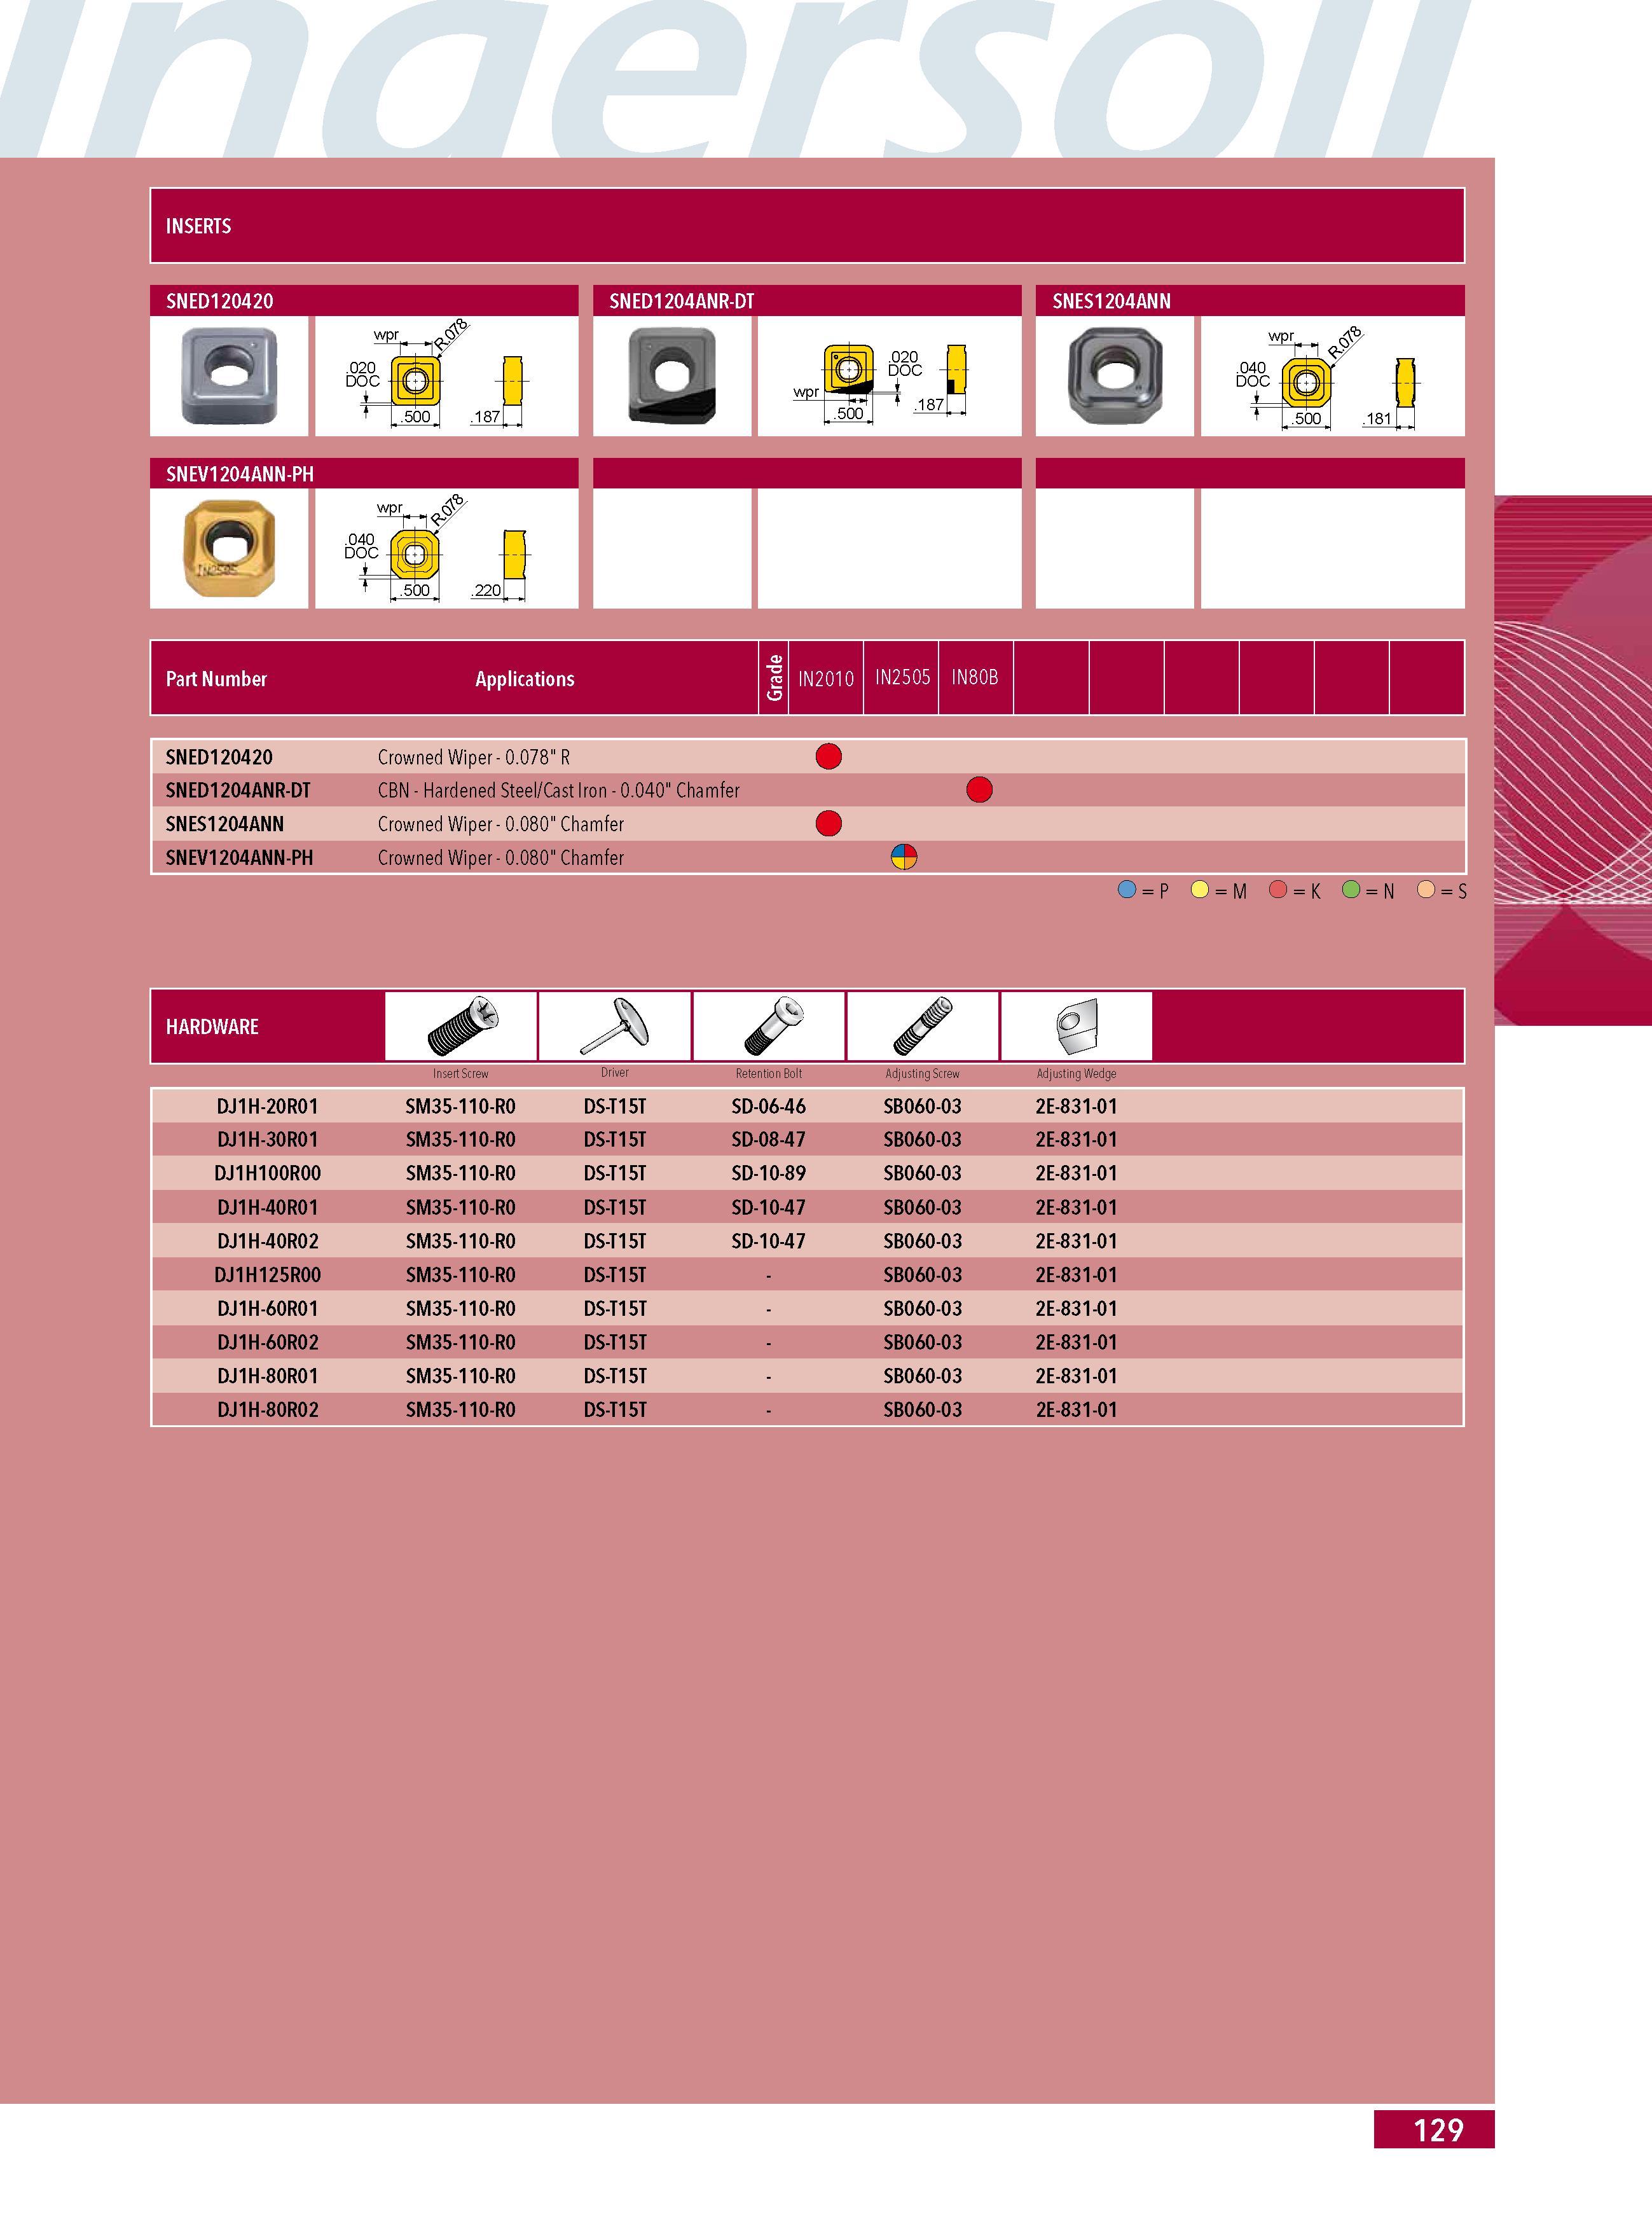Click SD-10-47 in the DJ1H-40R01 row
The height and width of the screenshot is (2231, 1652).
768,1208
